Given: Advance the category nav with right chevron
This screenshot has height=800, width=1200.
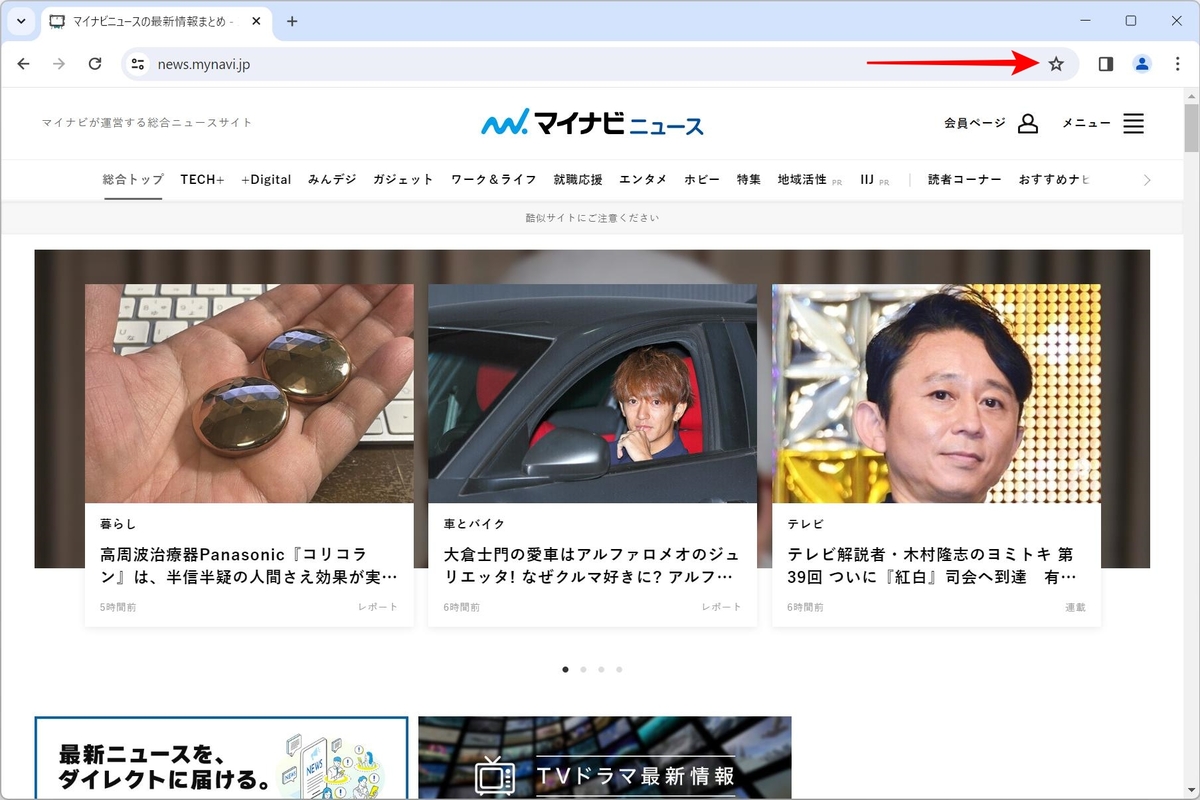Looking at the screenshot, I should point(1147,180).
